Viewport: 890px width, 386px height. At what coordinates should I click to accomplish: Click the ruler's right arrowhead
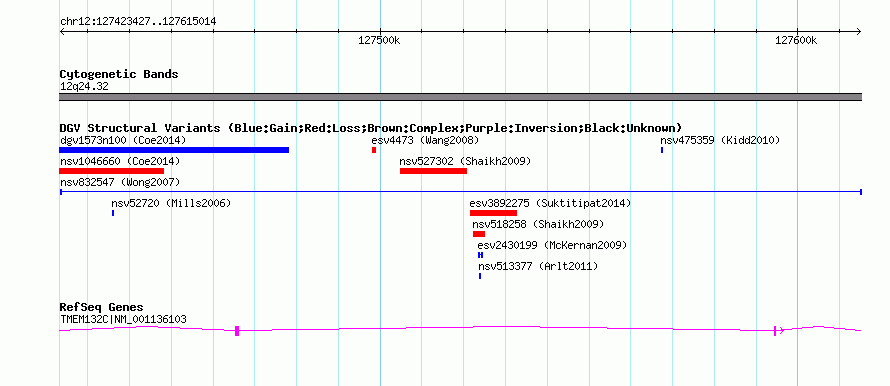tap(859, 32)
